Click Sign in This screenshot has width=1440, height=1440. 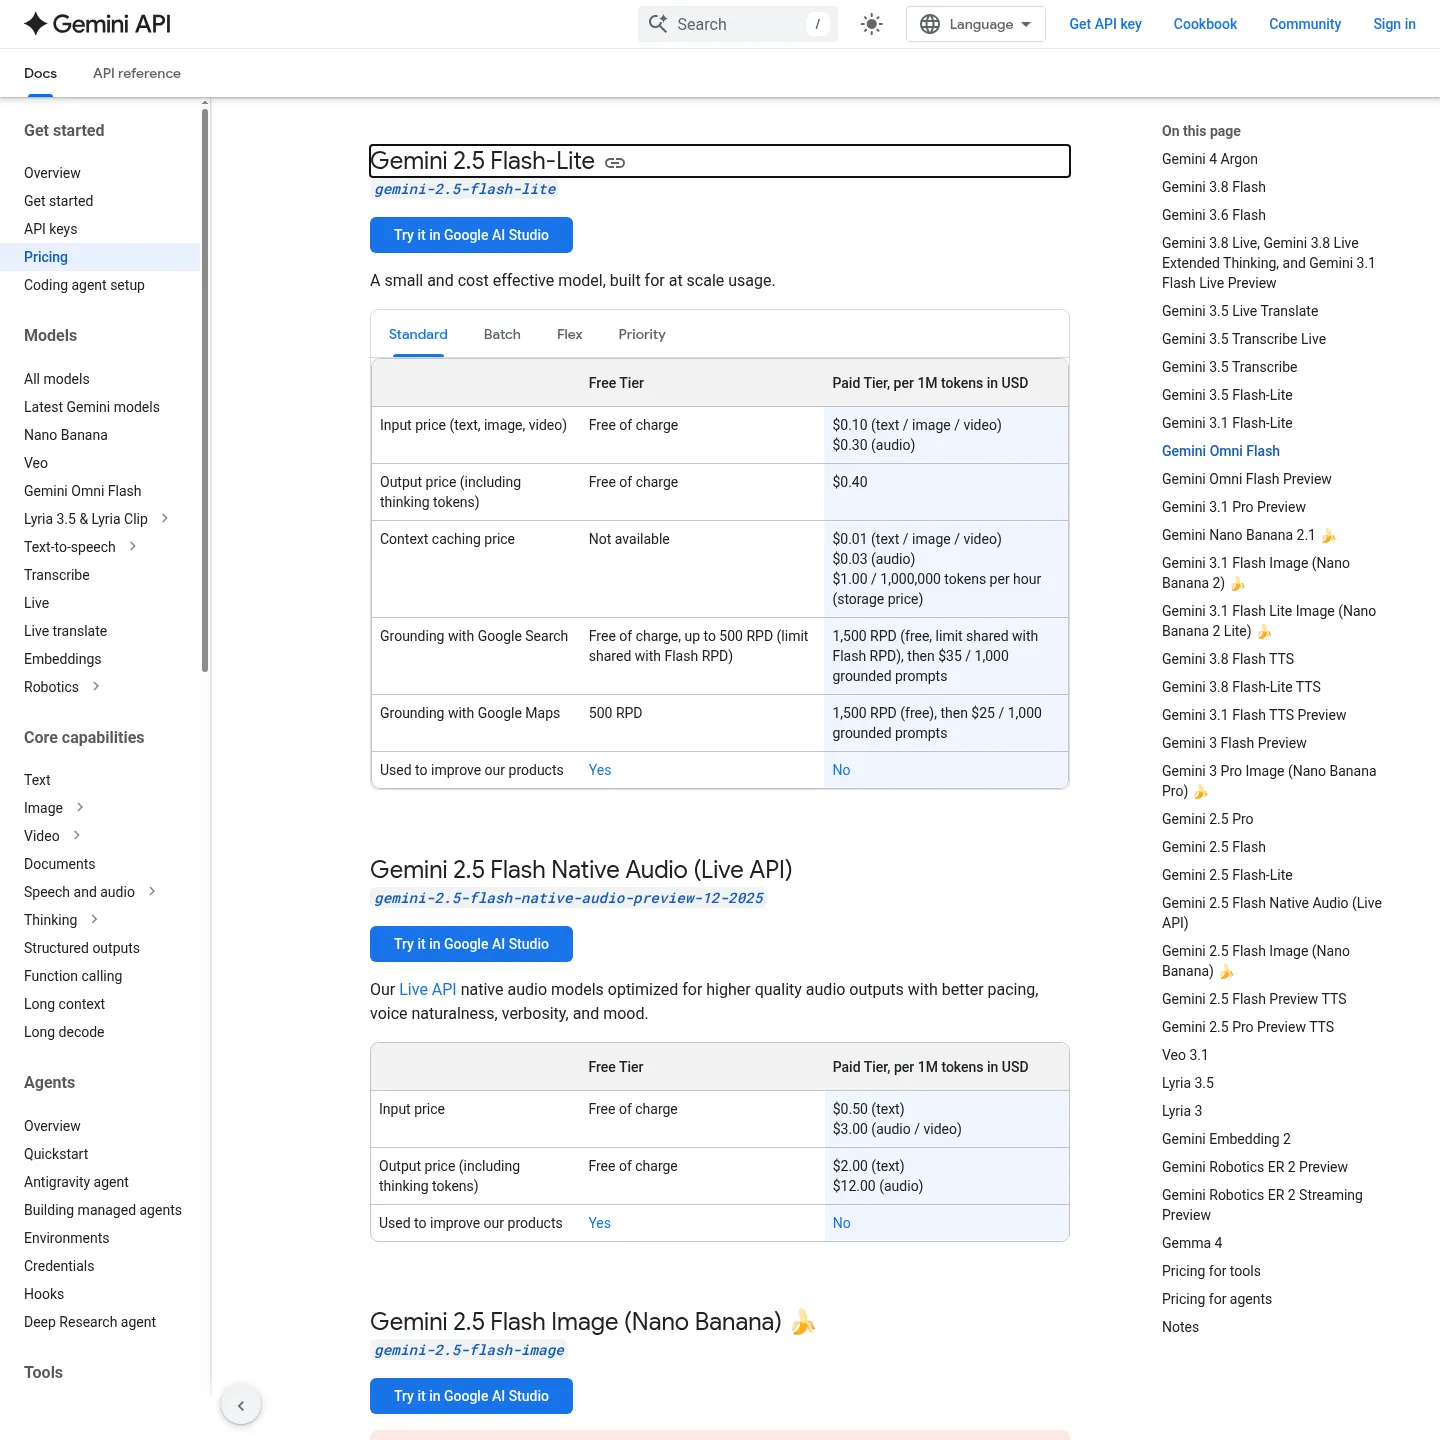coord(1394,24)
